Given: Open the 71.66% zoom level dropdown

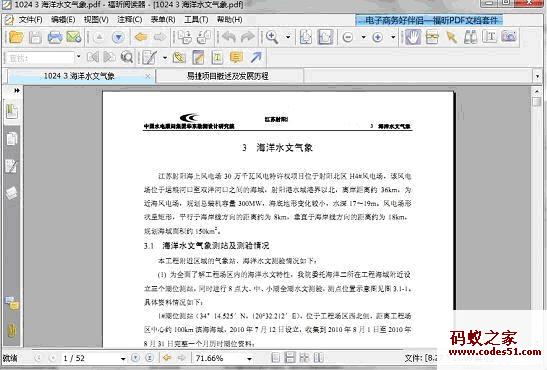Looking at the screenshot, I should click(x=249, y=358).
